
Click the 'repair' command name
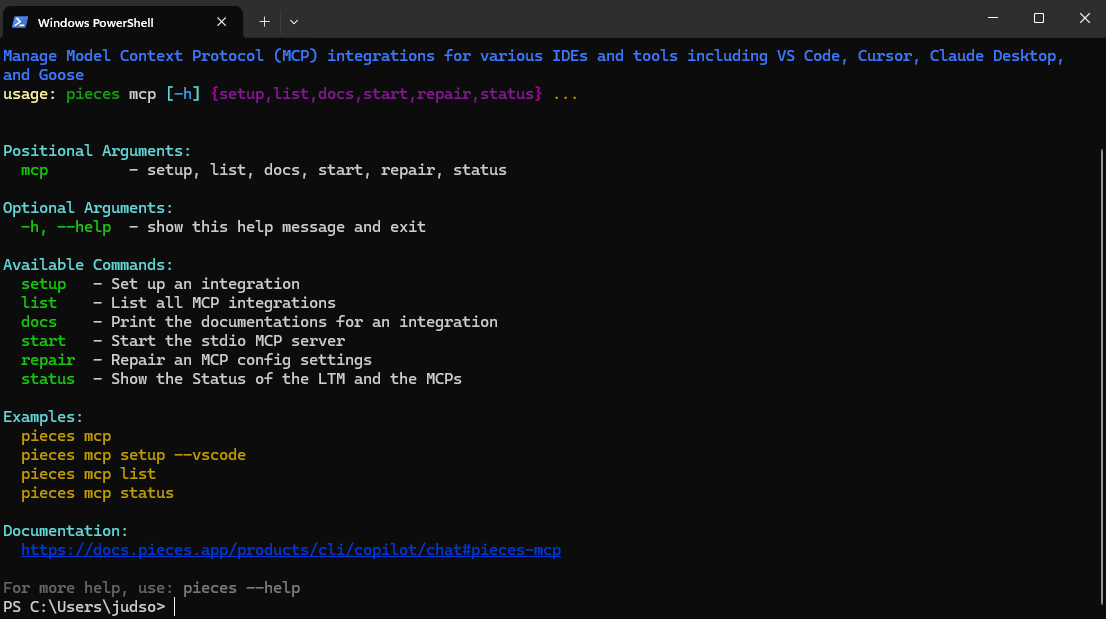coord(48,360)
